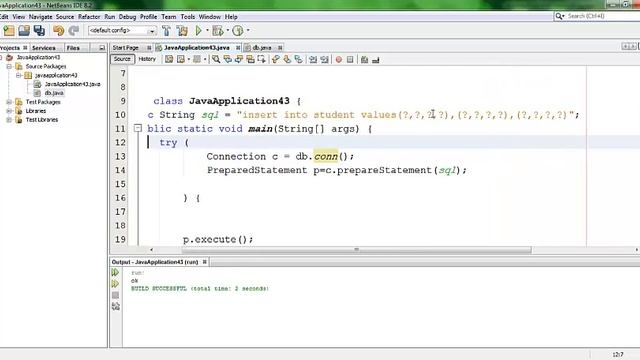Click Stop Macro Recording icon
Viewport: 640px width, 360px height.
pos(350,60)
